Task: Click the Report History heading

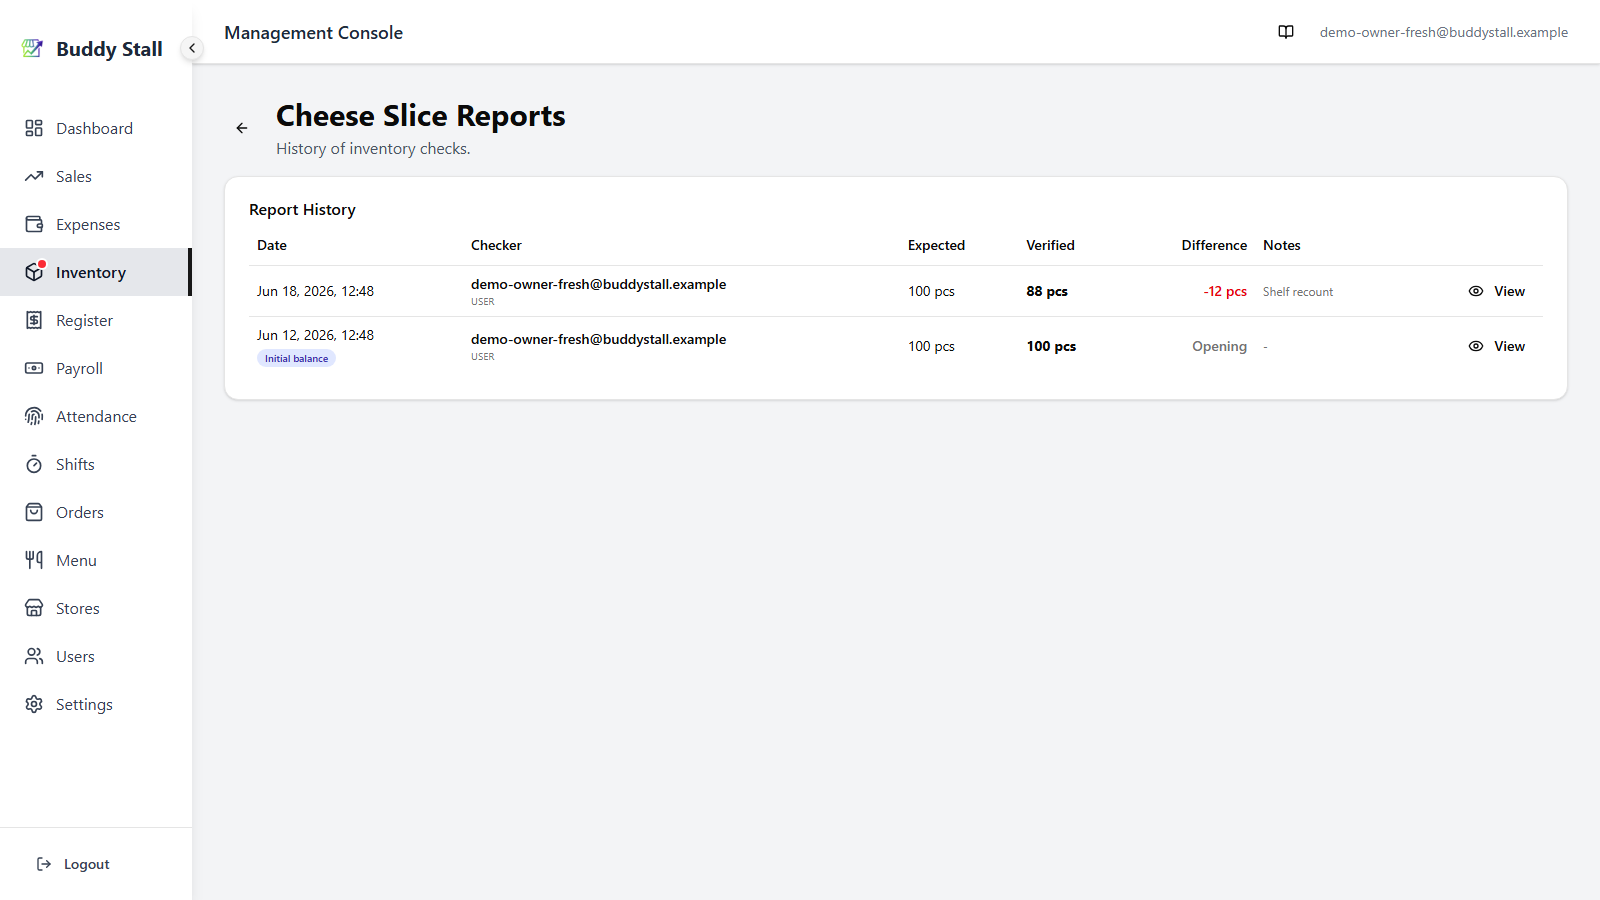Action: click(x=302, y=210)
